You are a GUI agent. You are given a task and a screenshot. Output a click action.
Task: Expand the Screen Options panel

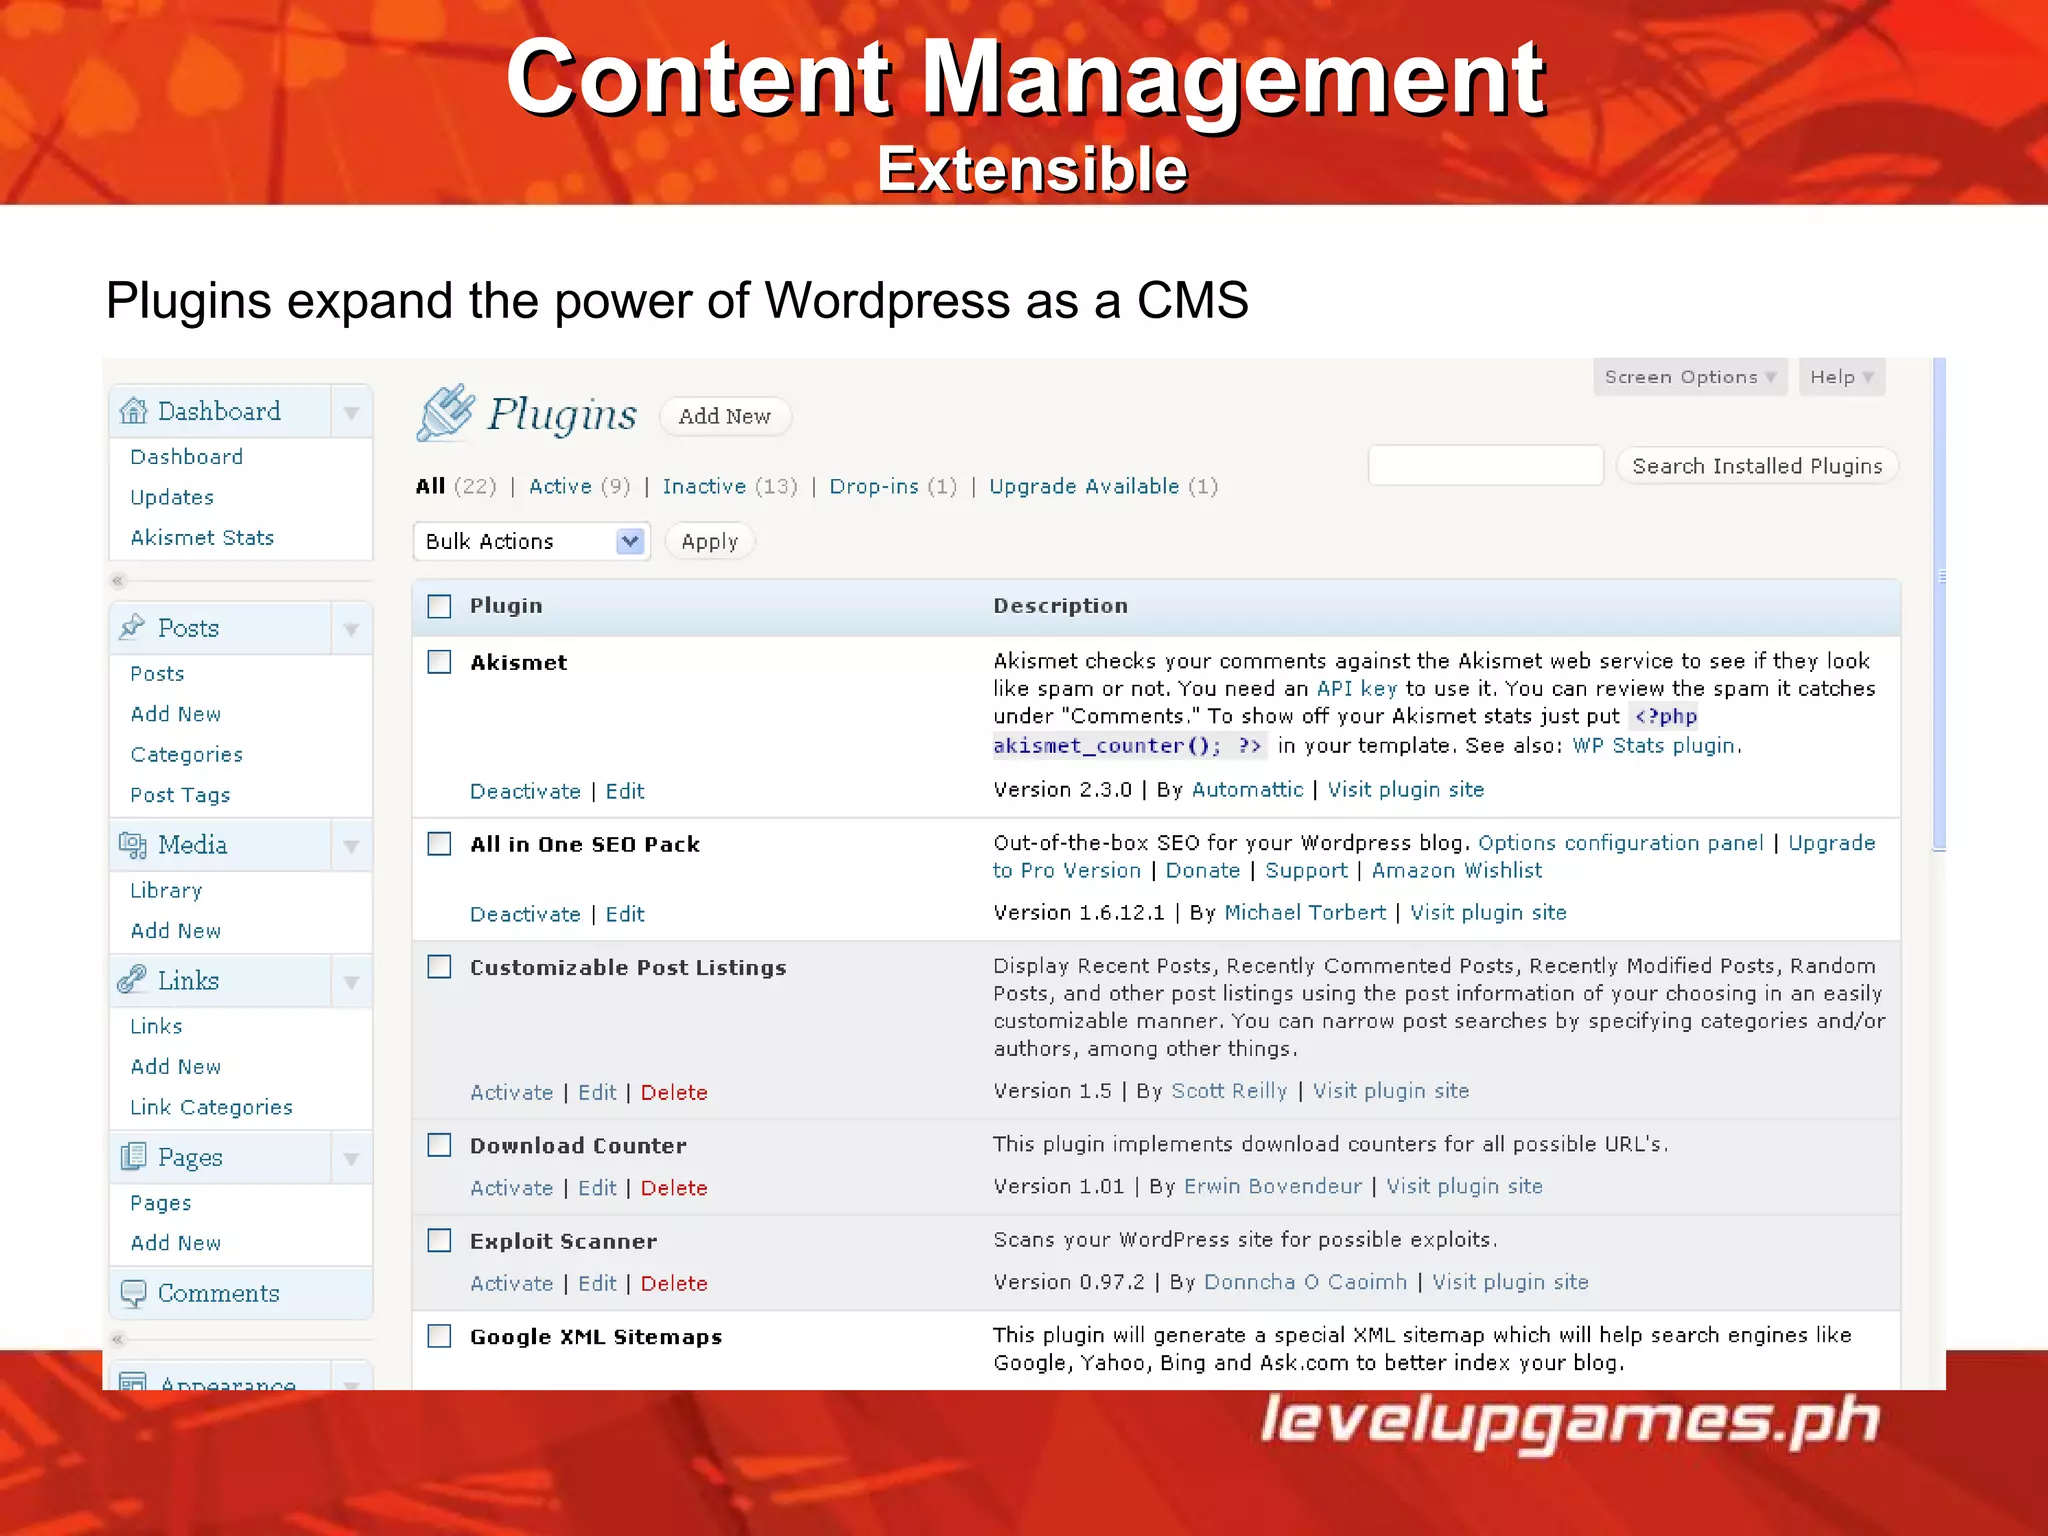[1690, 377]
